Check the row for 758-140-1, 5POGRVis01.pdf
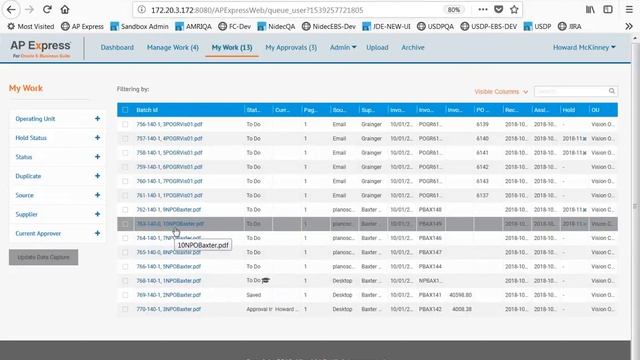This screenshot has width=640, height=360. (125, 153)
